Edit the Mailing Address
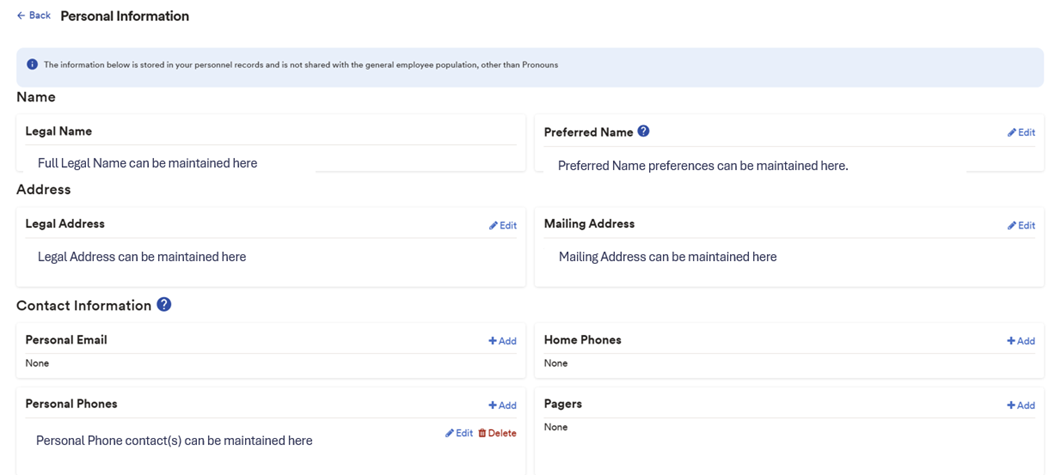 pos(1021,226)
